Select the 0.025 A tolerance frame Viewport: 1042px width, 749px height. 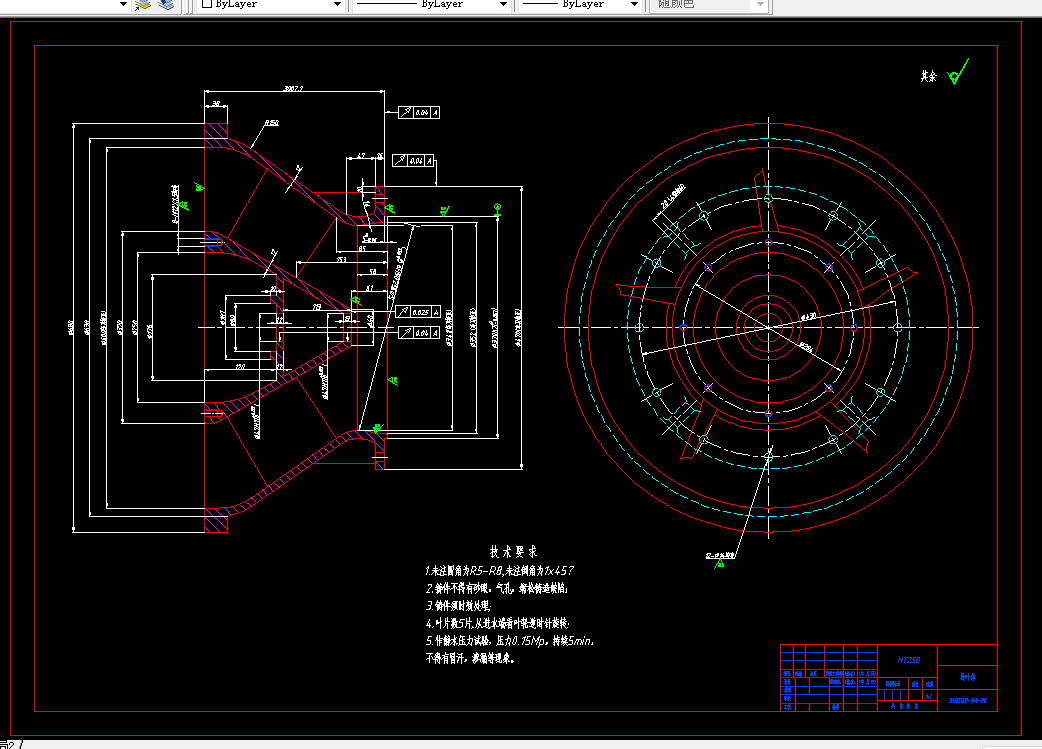click(418, 312)
